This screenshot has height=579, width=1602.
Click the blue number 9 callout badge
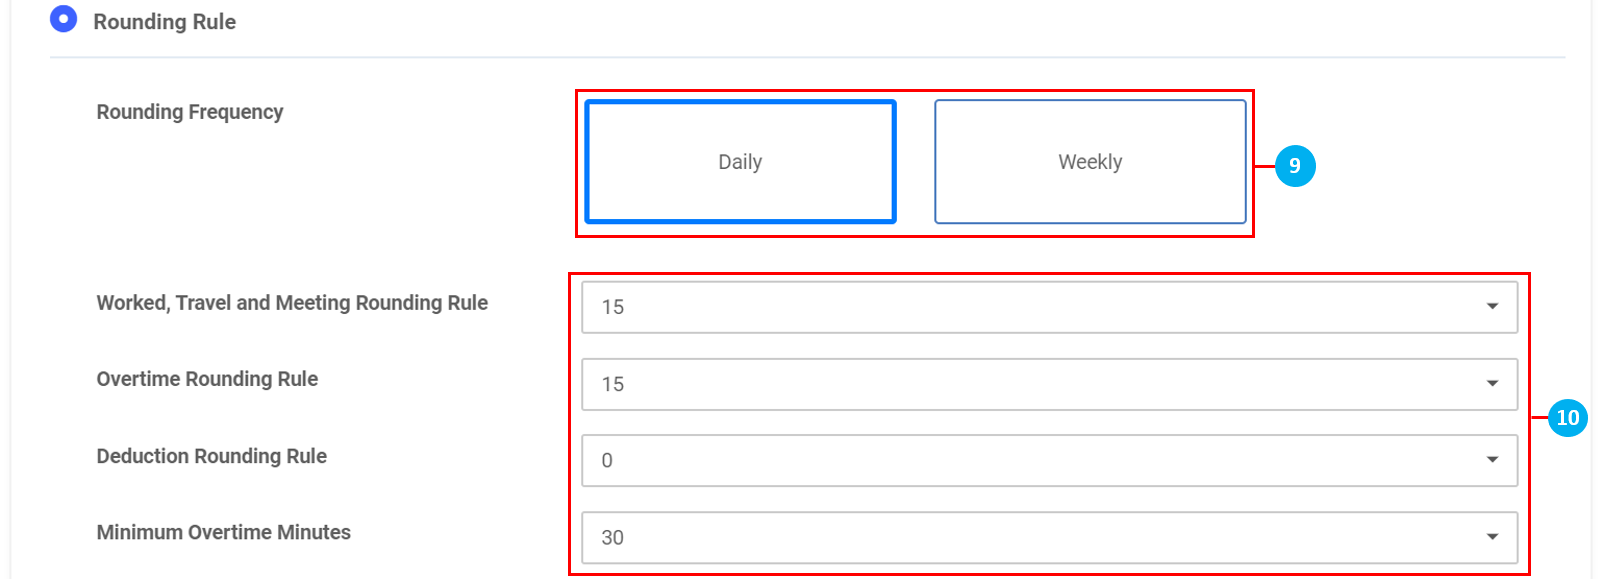point(1295,166)
